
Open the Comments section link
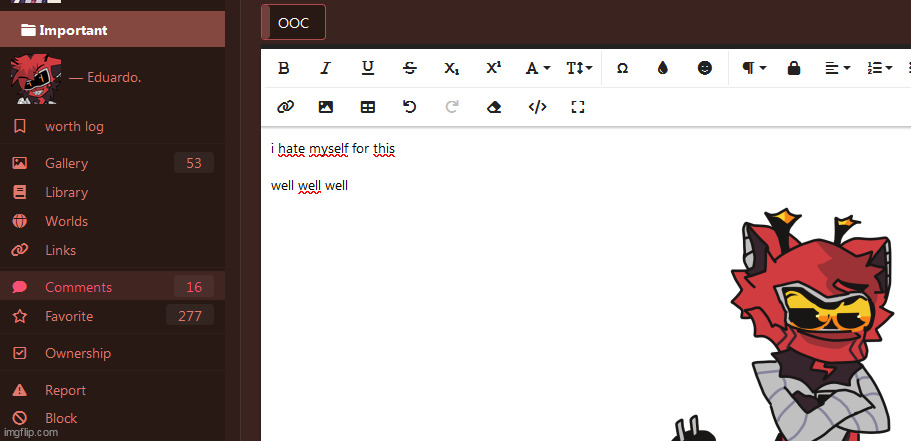pyautogui.click(x=78, y=287)
